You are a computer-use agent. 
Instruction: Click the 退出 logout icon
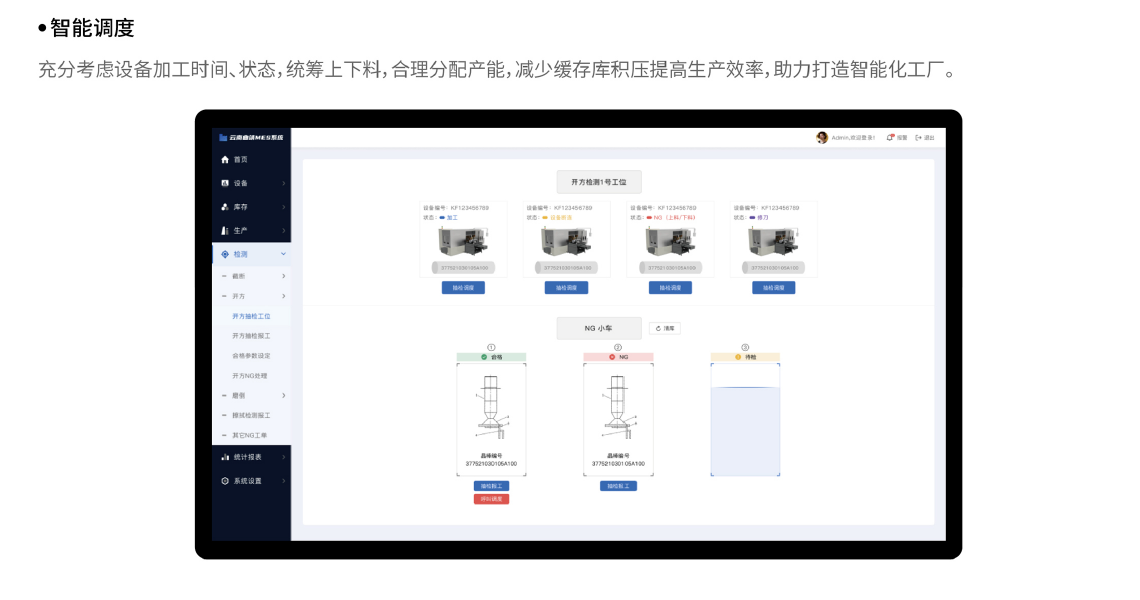pos(918,138)
